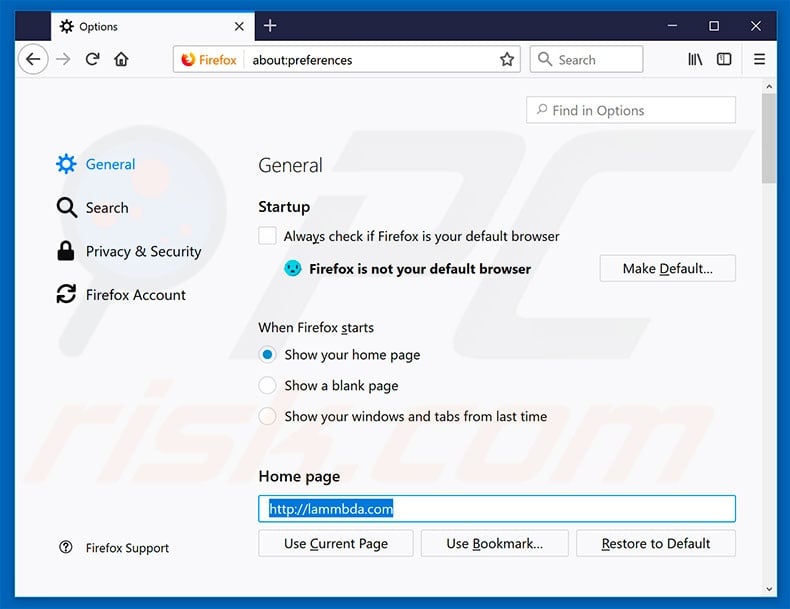Bookmark this page with the star icon
Image resolution: width=790 pixels, height=609 pixels.
click(x=507, y=59)
